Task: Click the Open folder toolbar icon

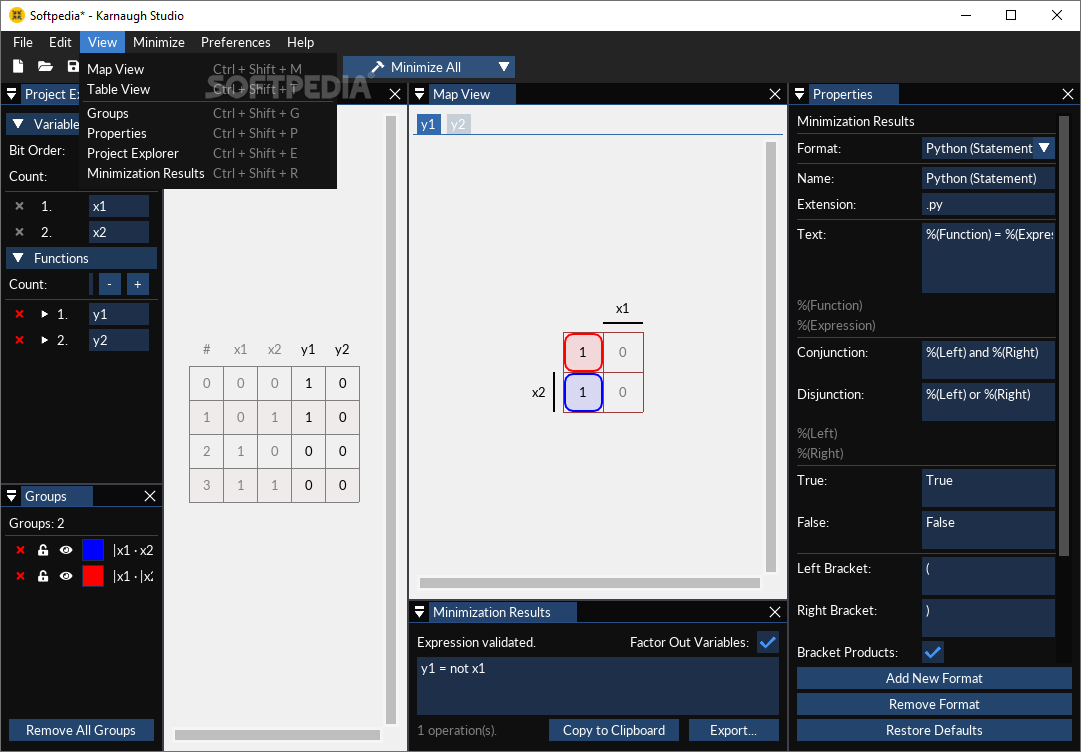Action: coord(46,66)
